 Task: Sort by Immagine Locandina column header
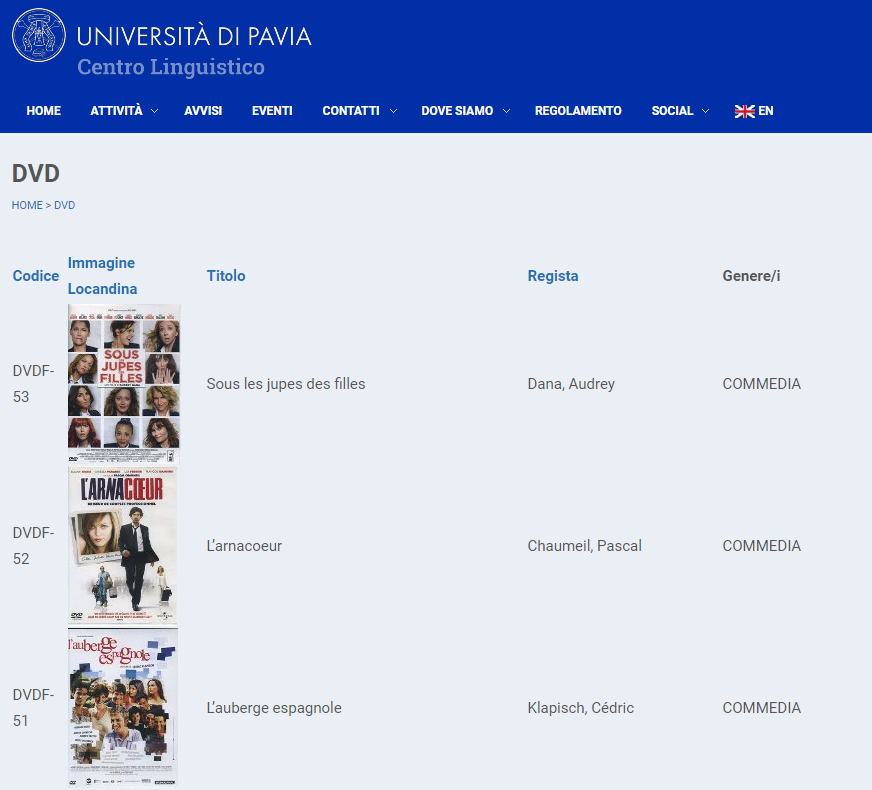[102, 276]
